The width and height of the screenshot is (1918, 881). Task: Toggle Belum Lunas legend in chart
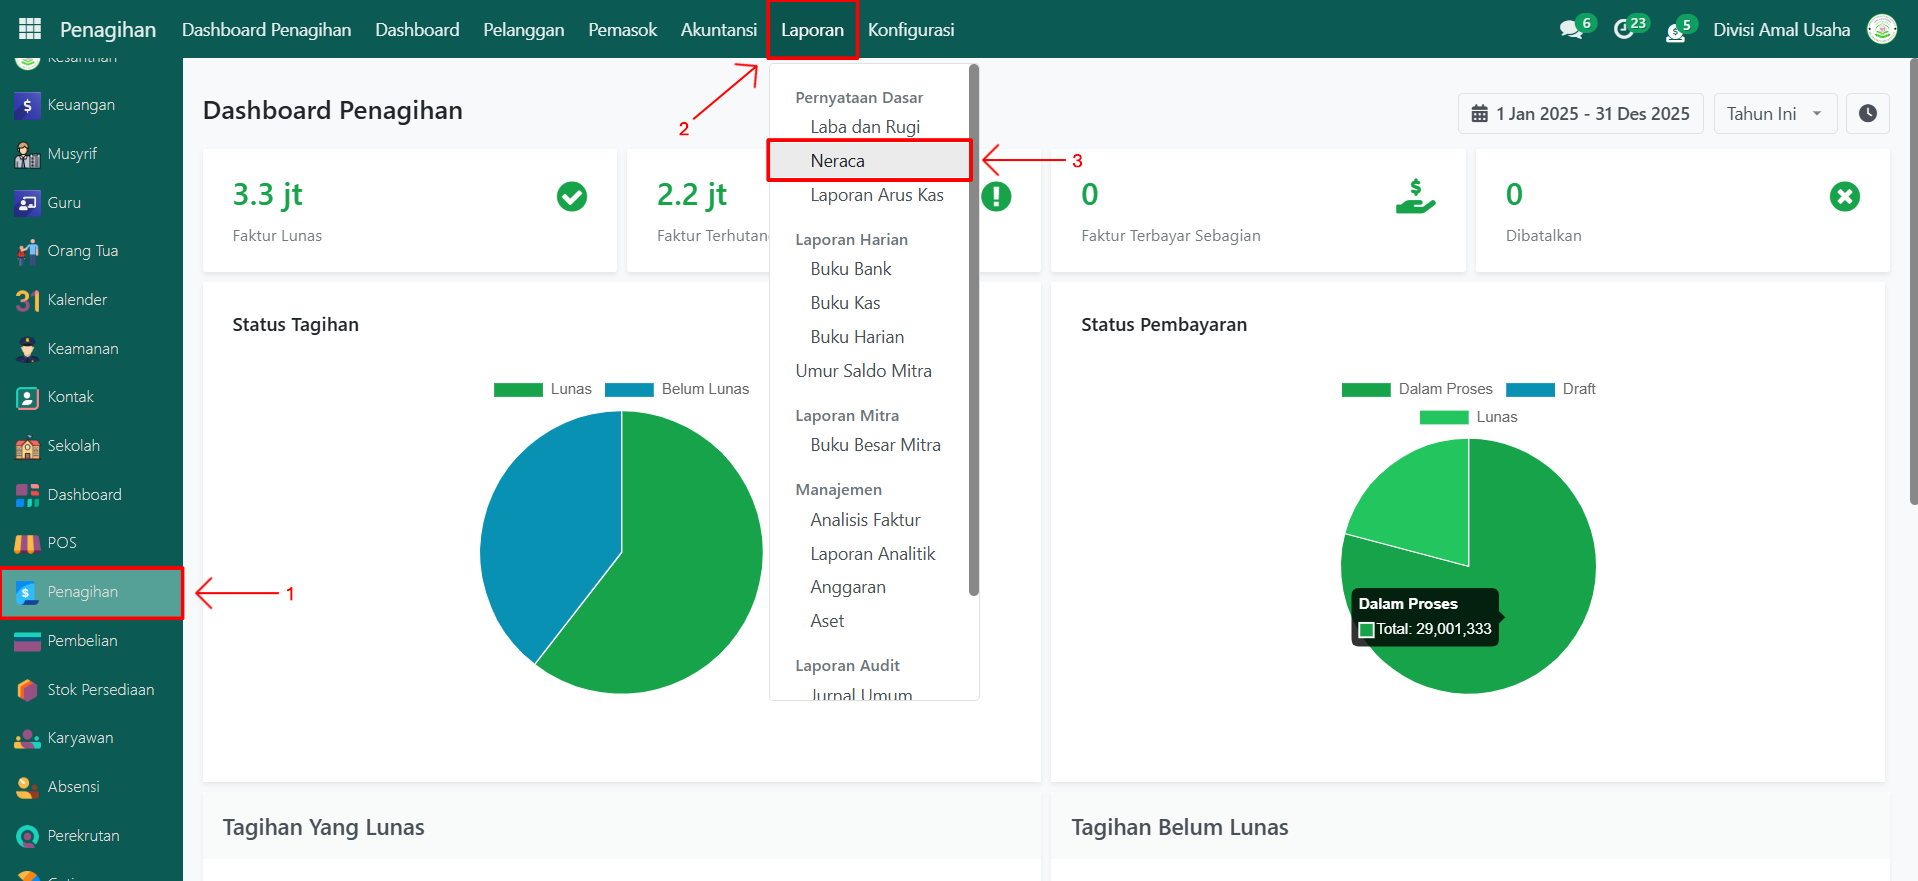pyautogui.click(x=678, y=389)
